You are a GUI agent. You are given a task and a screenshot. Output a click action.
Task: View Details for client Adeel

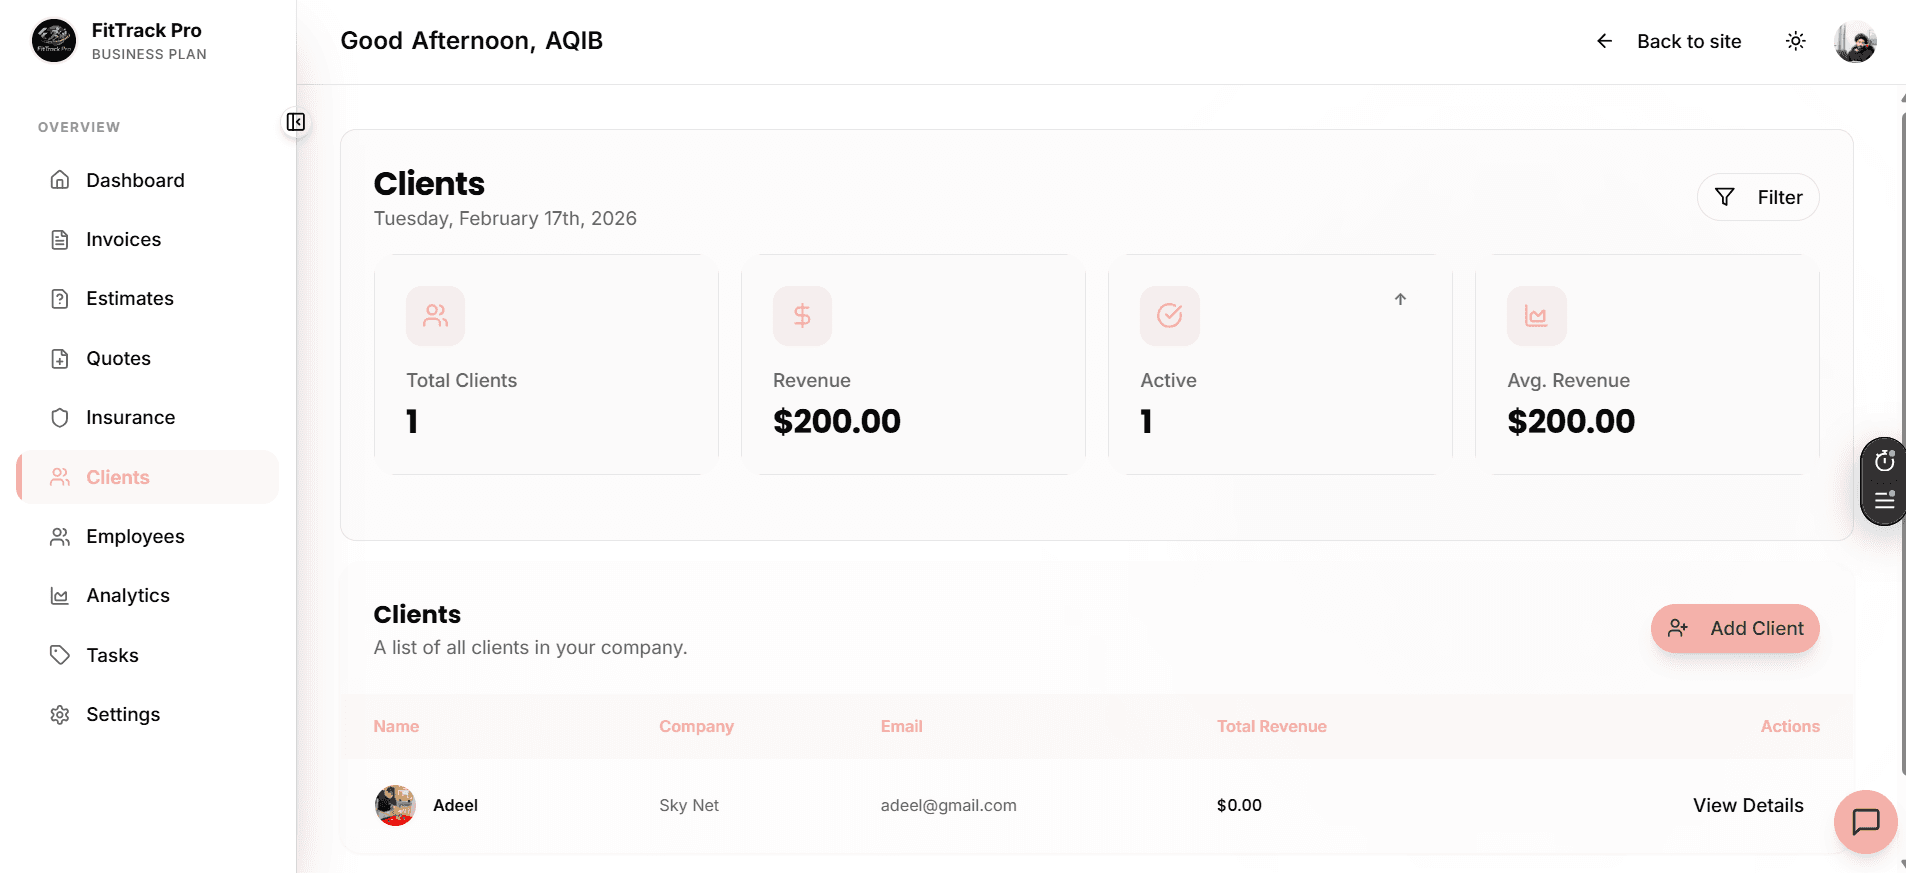click(1747, 805)
